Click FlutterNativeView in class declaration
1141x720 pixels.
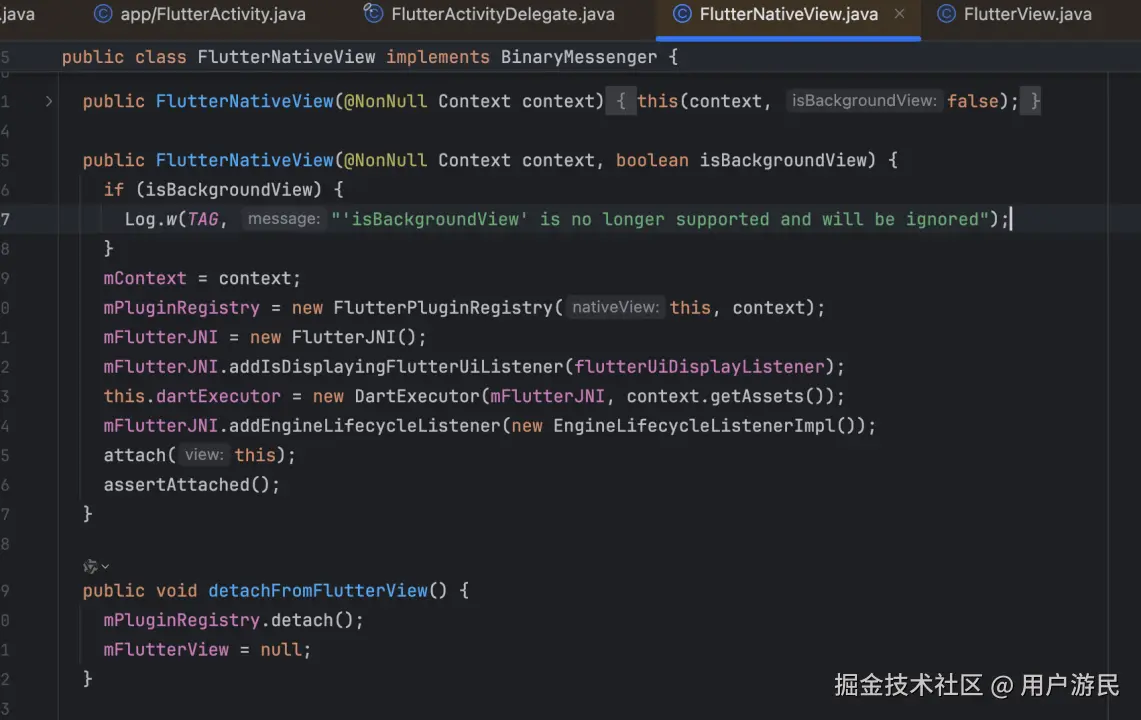[x=286, y=57]
